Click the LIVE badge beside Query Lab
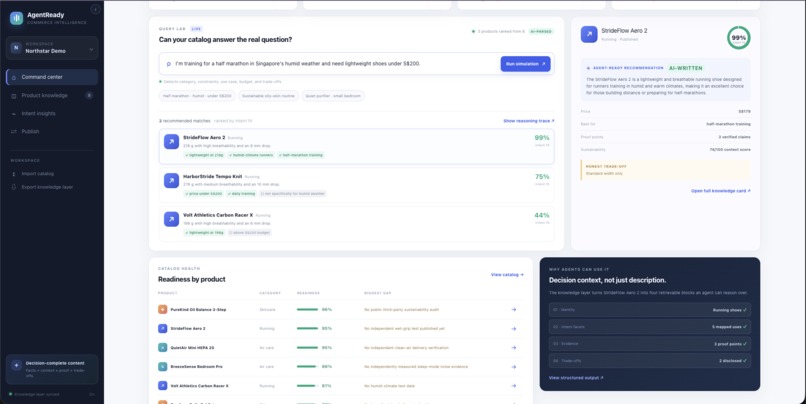Viewport: 806px width, 404px height. (196, 29)
